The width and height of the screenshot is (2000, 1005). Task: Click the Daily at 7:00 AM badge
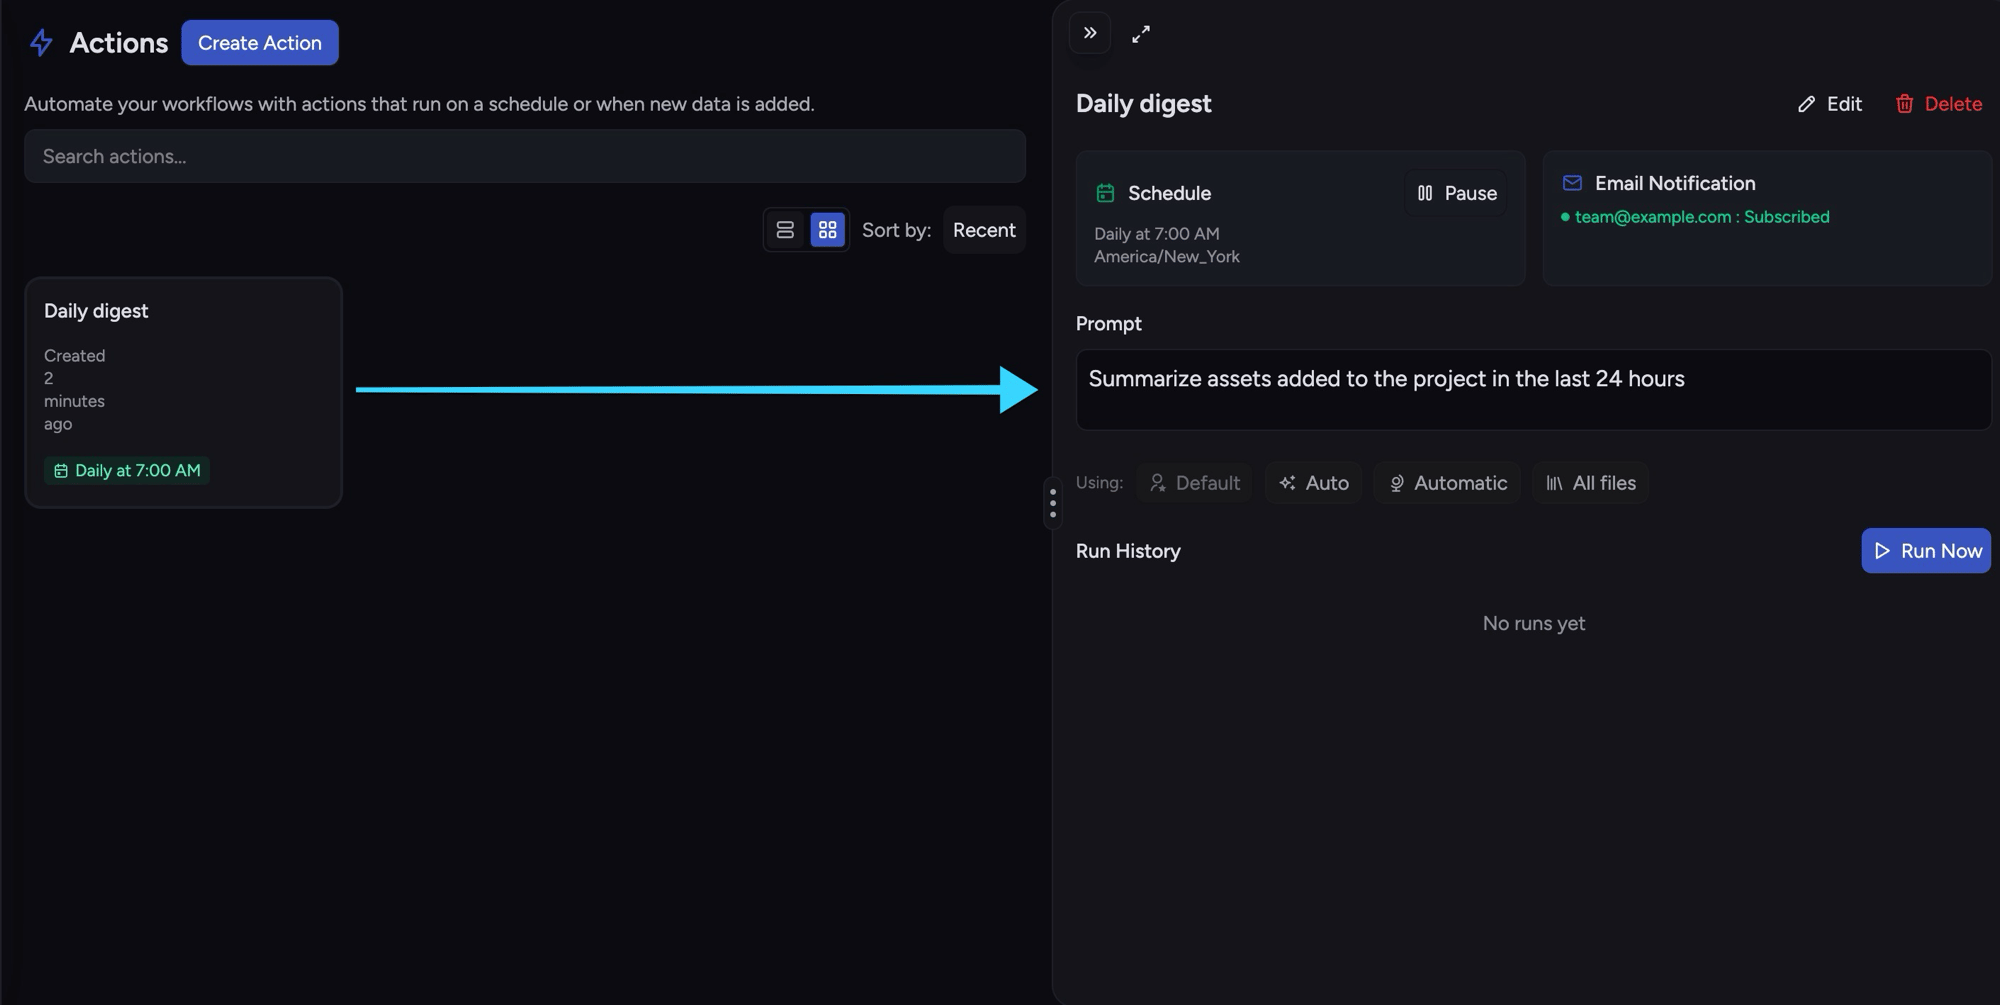tap(127, 470)
